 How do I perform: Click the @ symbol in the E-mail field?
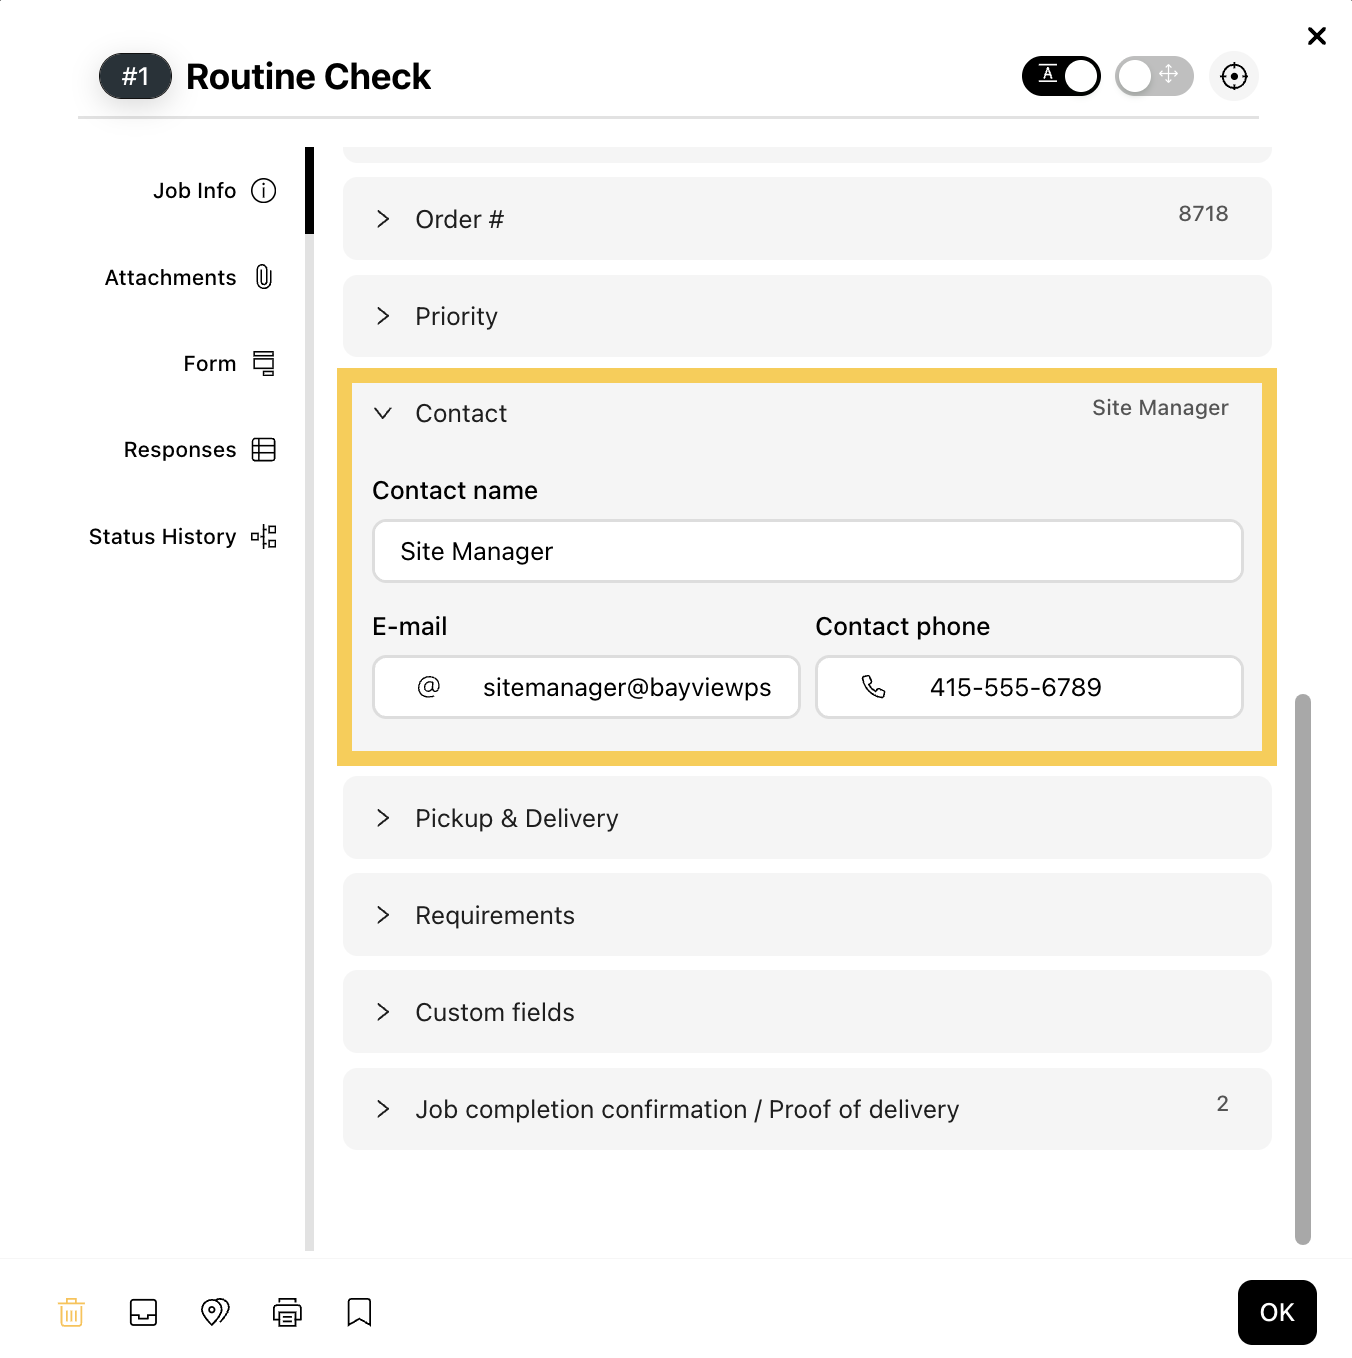(x=429, y=687)
